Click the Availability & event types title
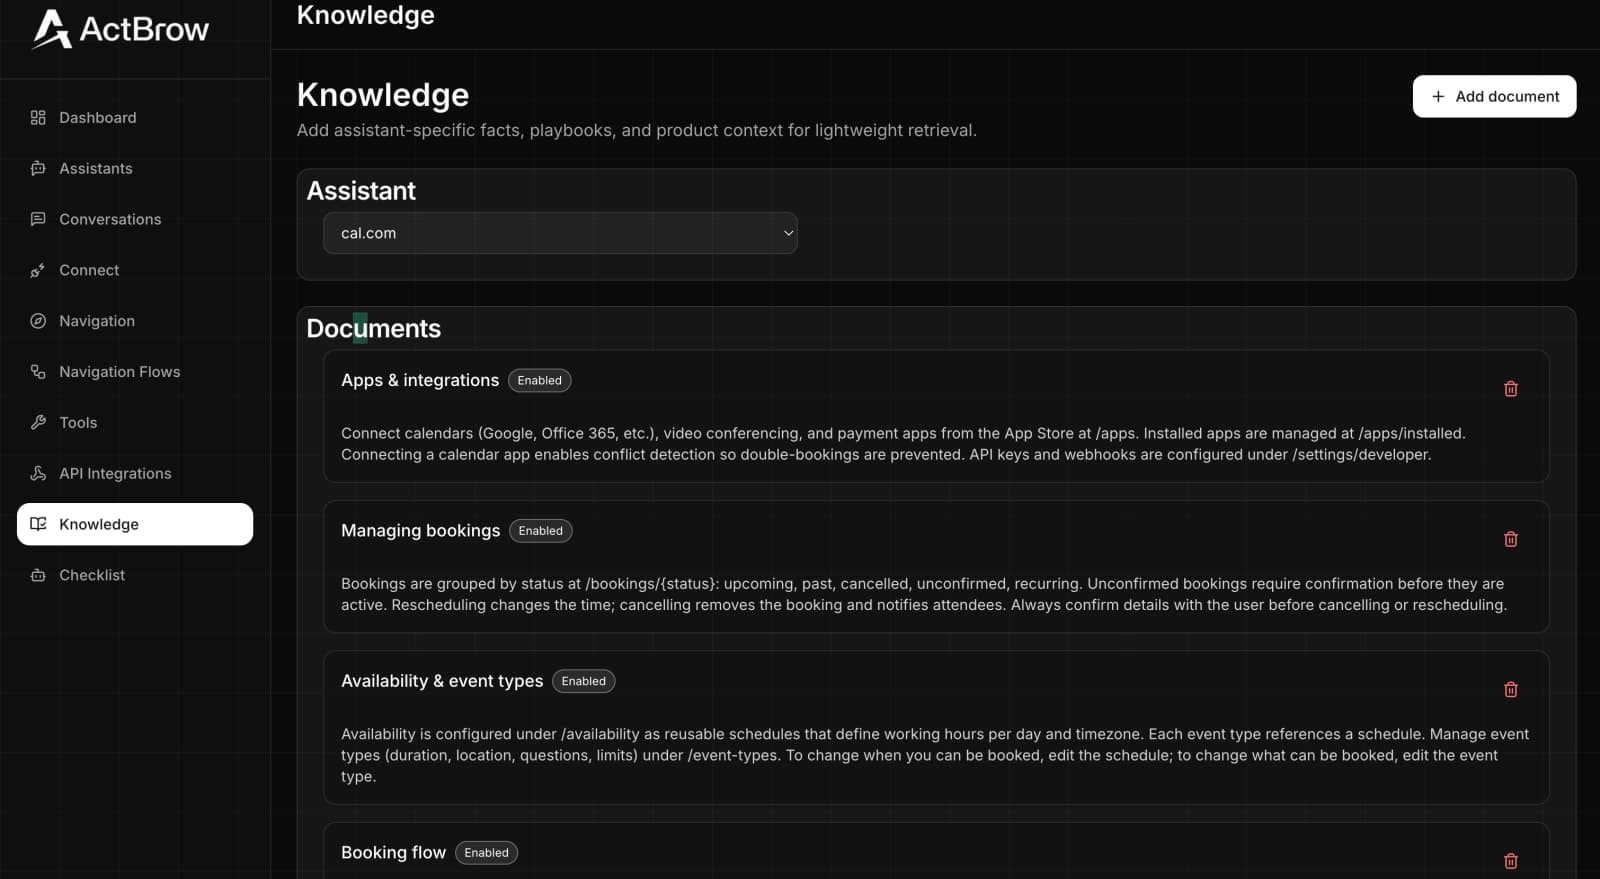The height and width of the screenshot is (879, 1600). pos(442,681)
